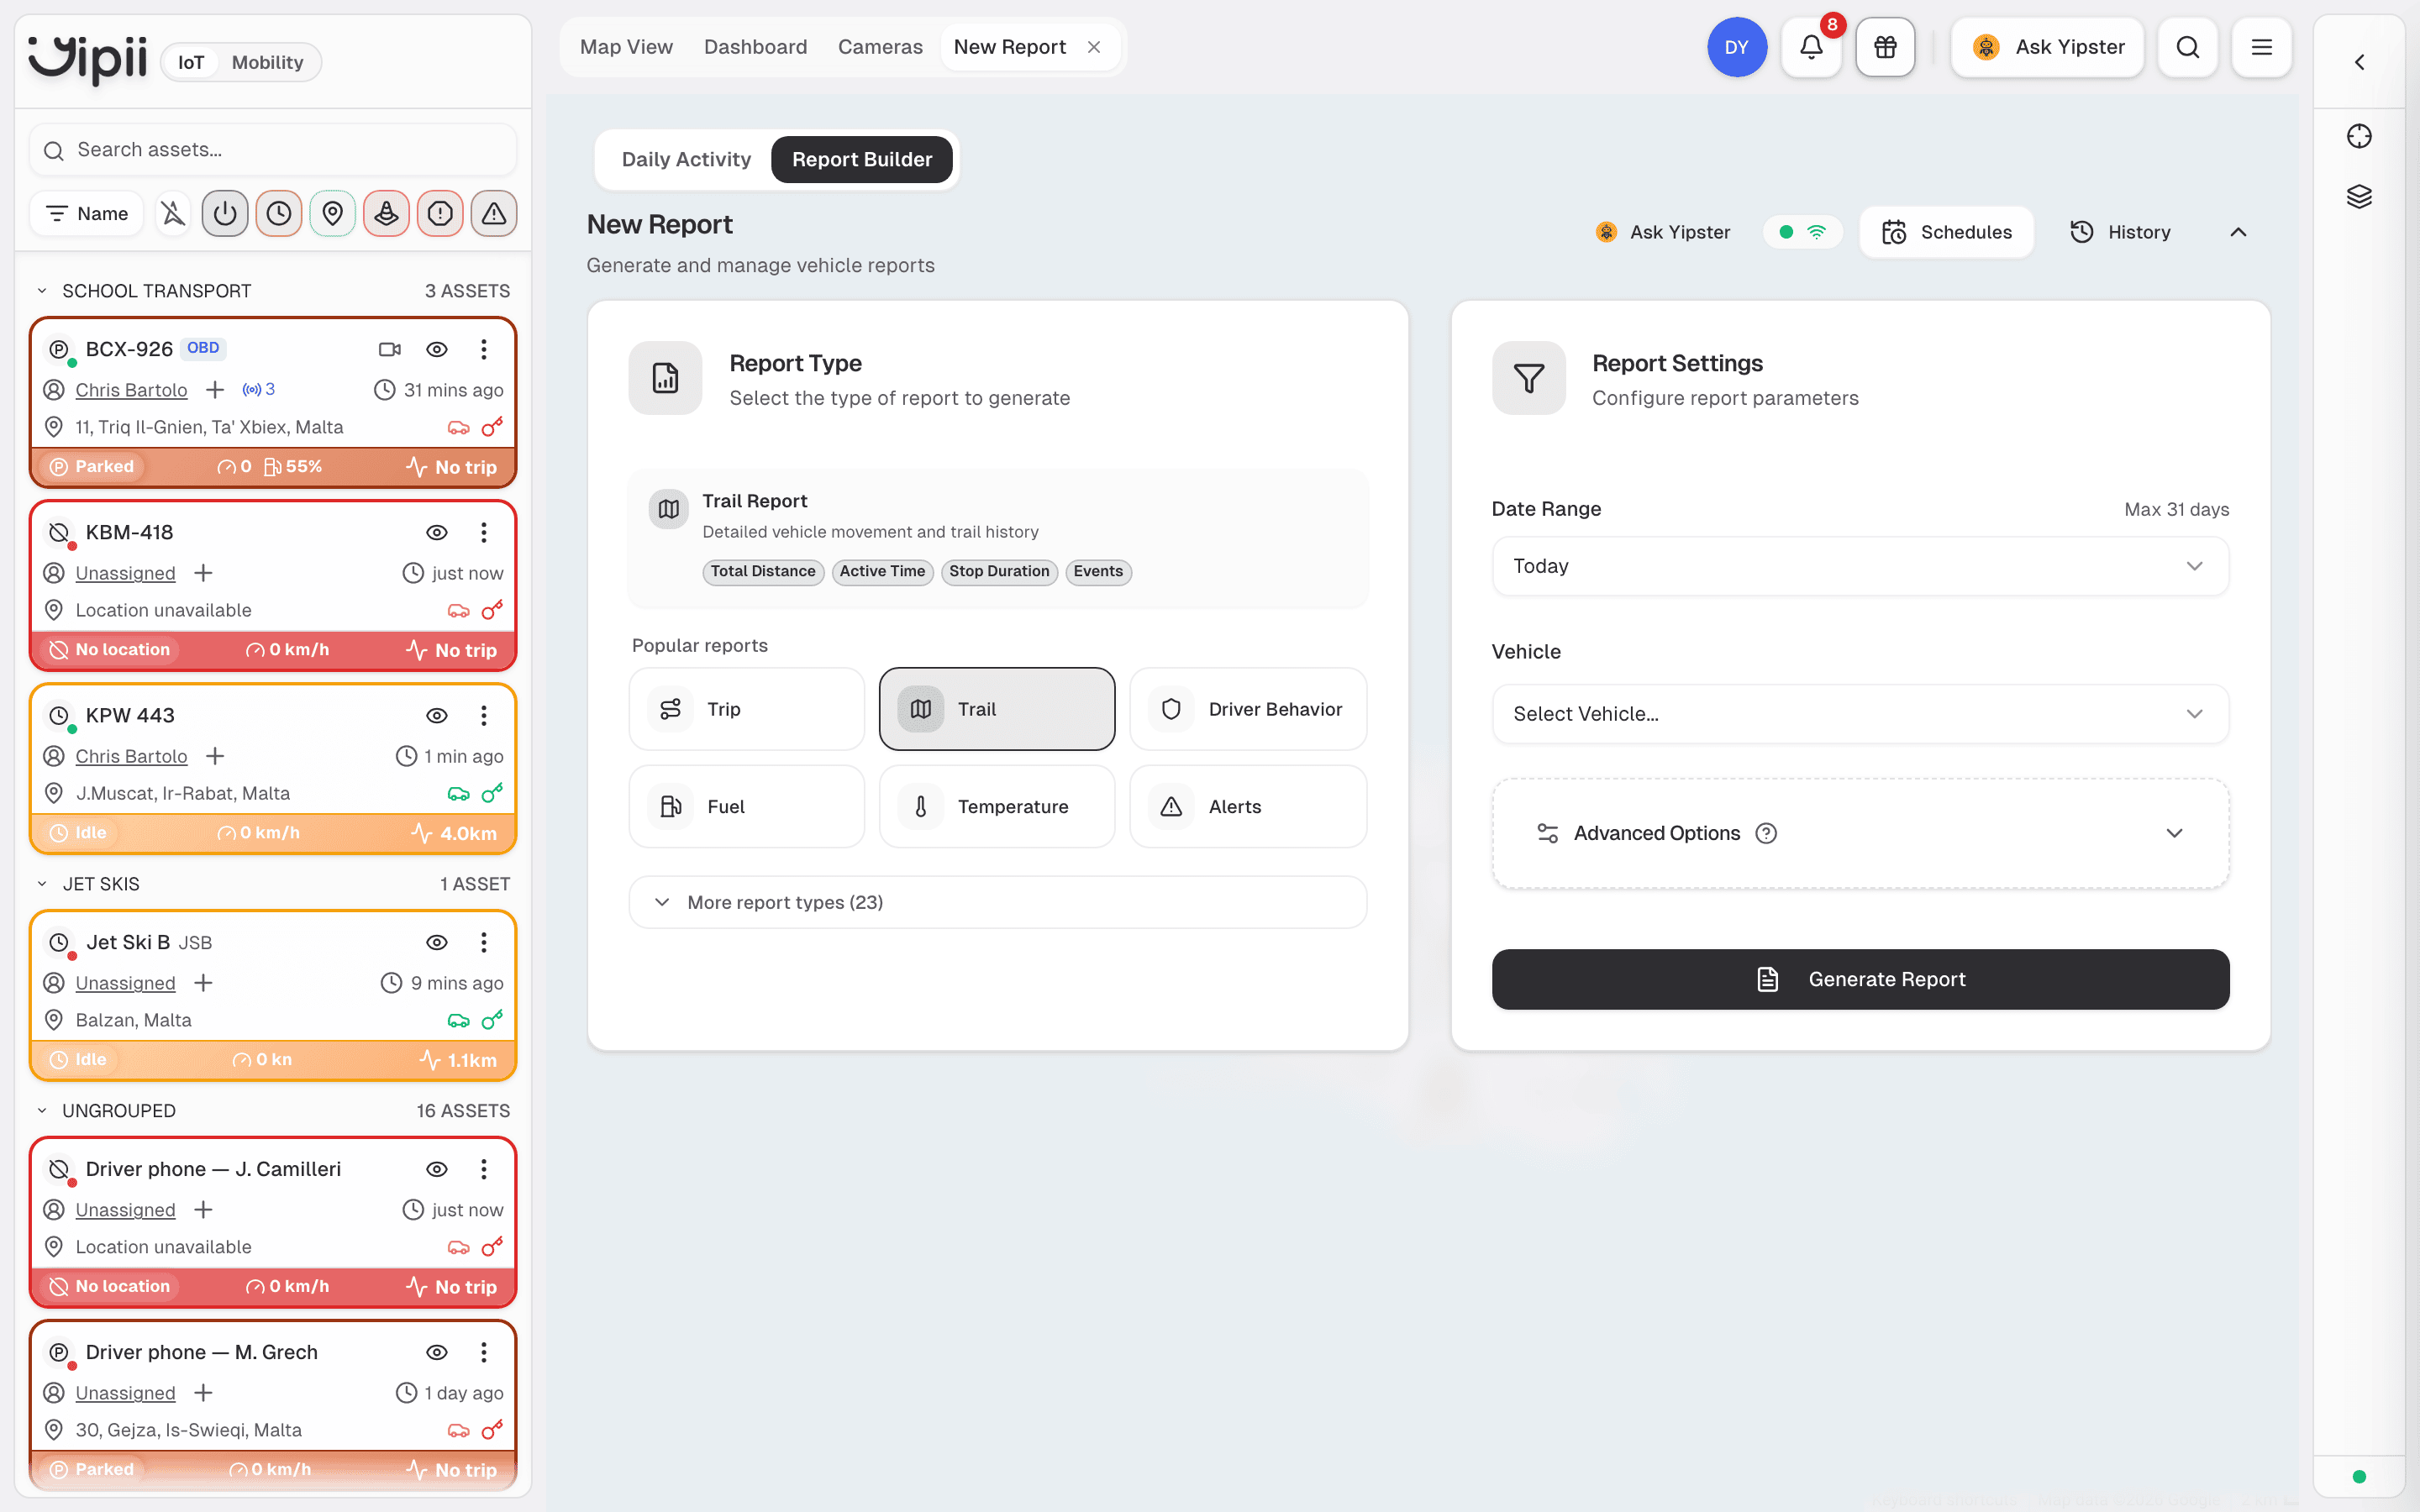
Task: Toggle the power status filter
Action: pos(225,213)
